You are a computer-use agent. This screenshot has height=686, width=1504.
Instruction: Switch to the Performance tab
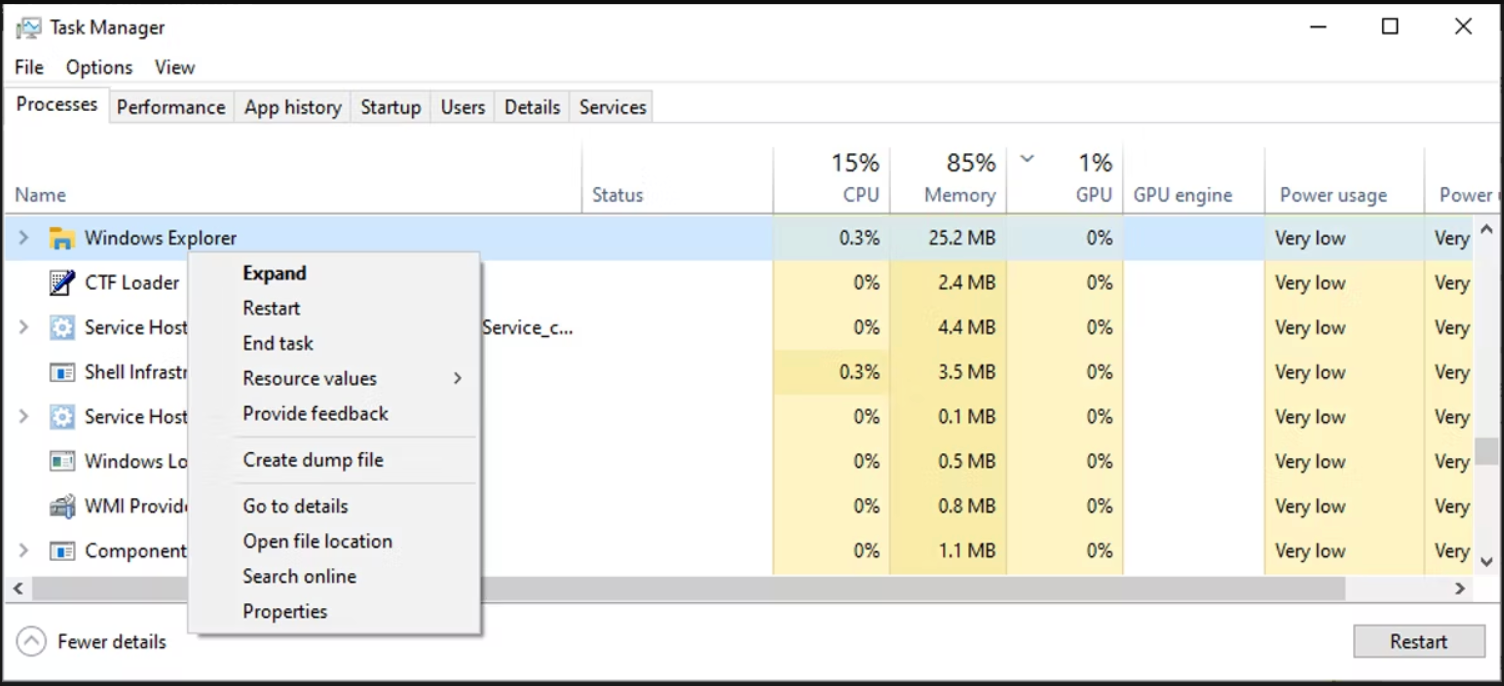(x=171, y=107)
